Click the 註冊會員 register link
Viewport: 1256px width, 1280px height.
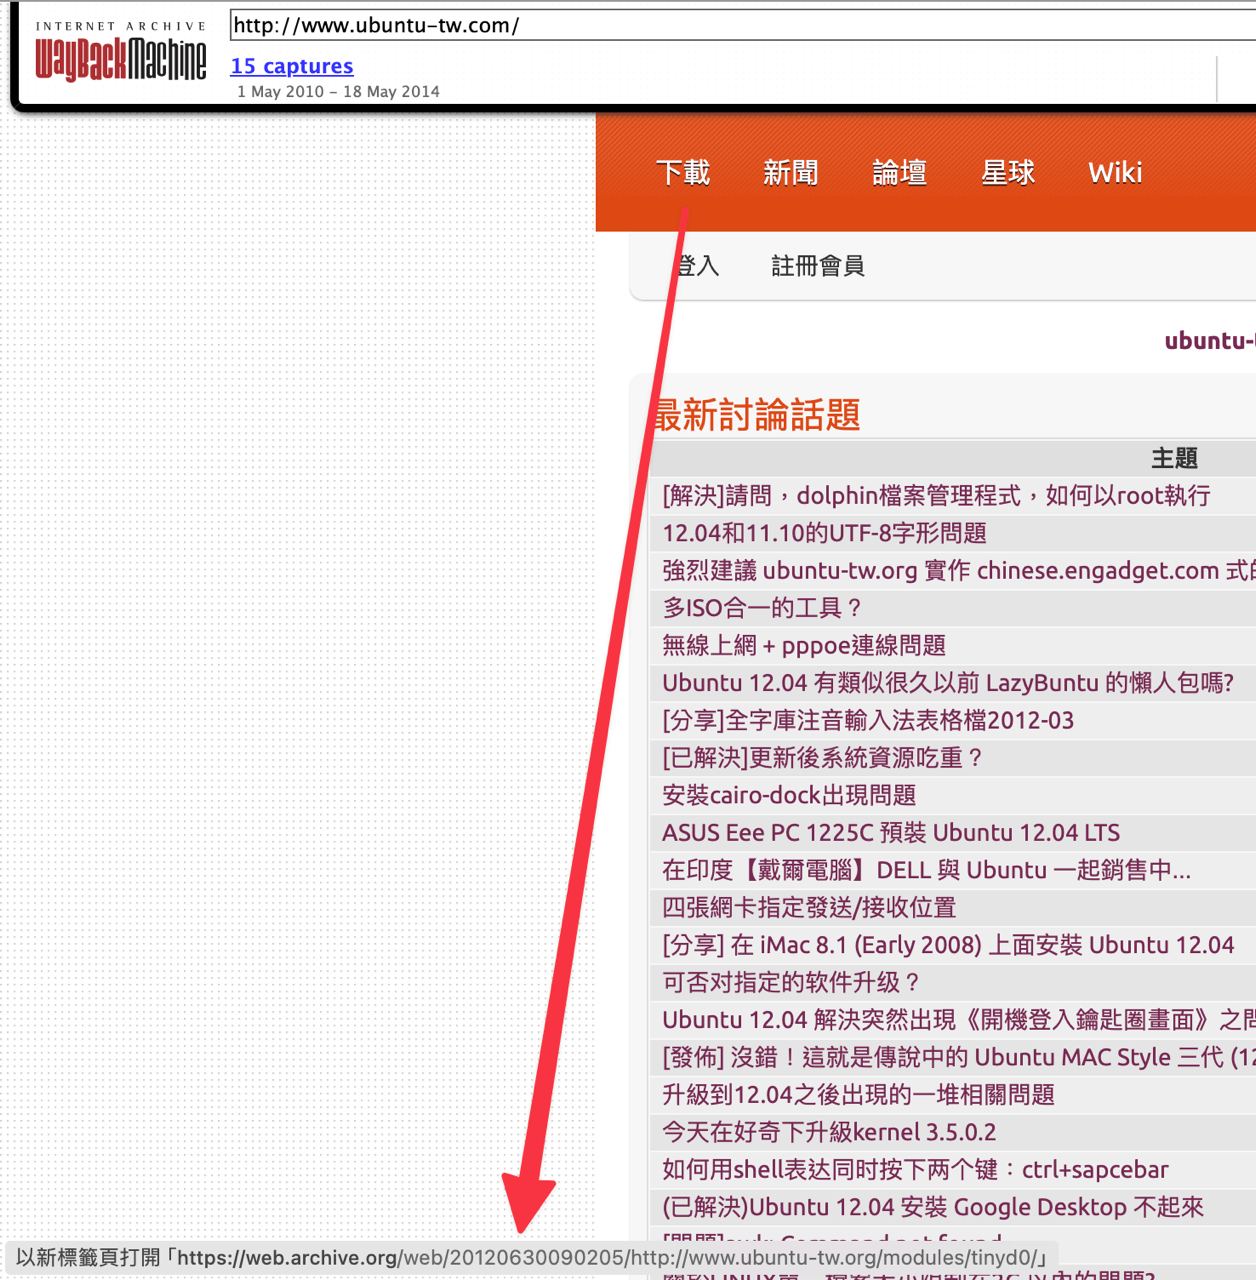817,266
